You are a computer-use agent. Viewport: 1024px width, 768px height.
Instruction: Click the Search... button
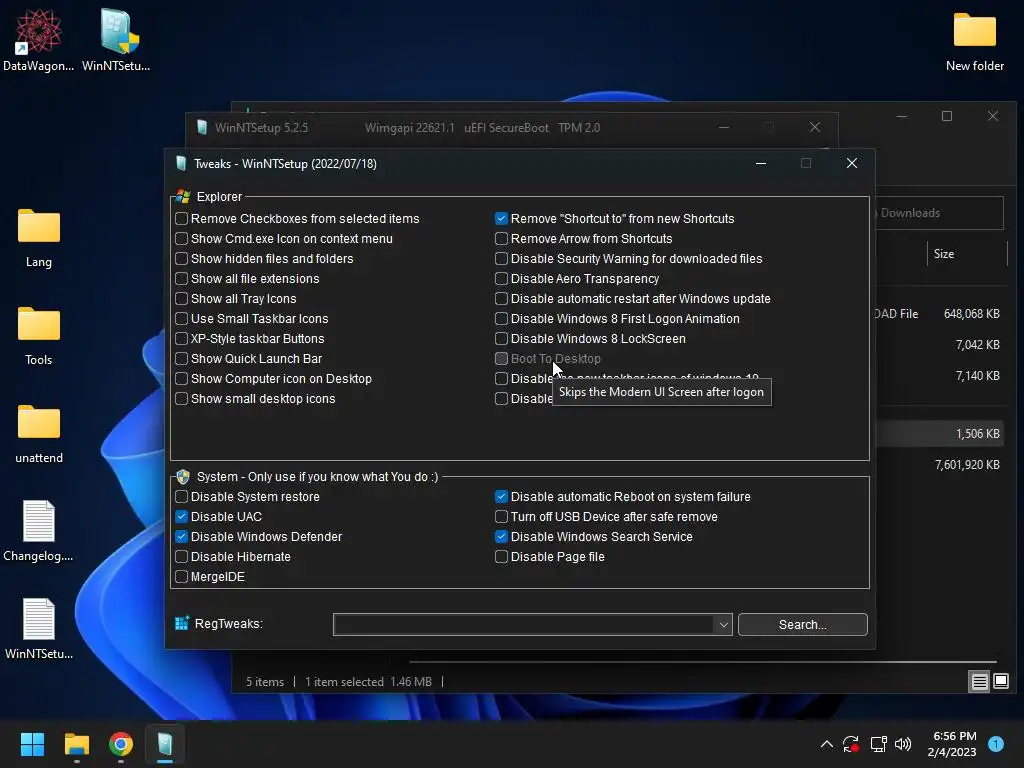(x=803, y=624)
